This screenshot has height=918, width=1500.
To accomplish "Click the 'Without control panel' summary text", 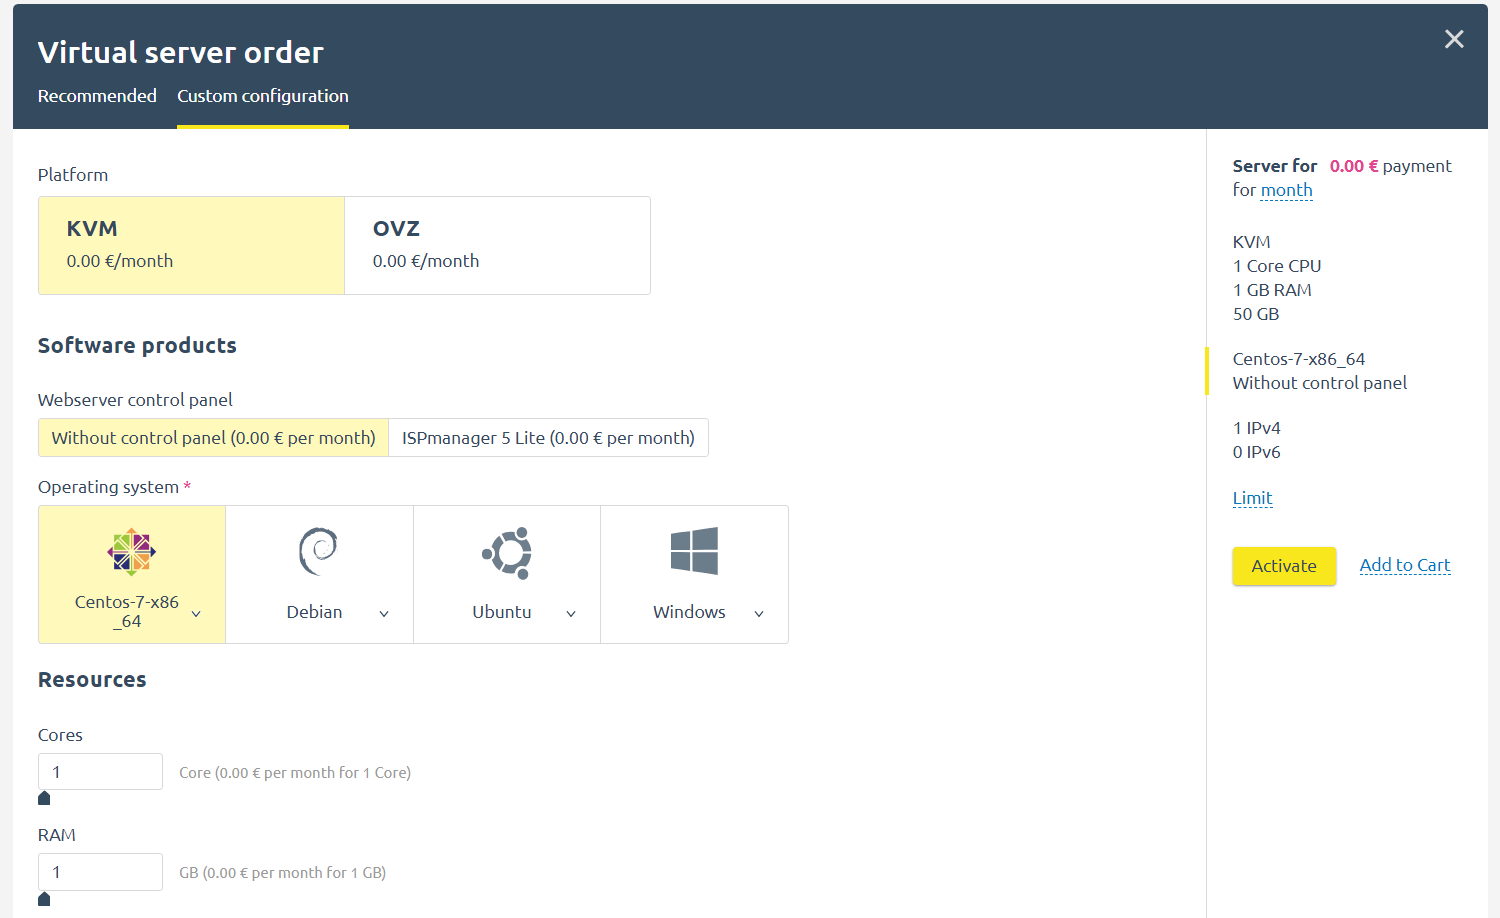I will tap(1320, 383).
